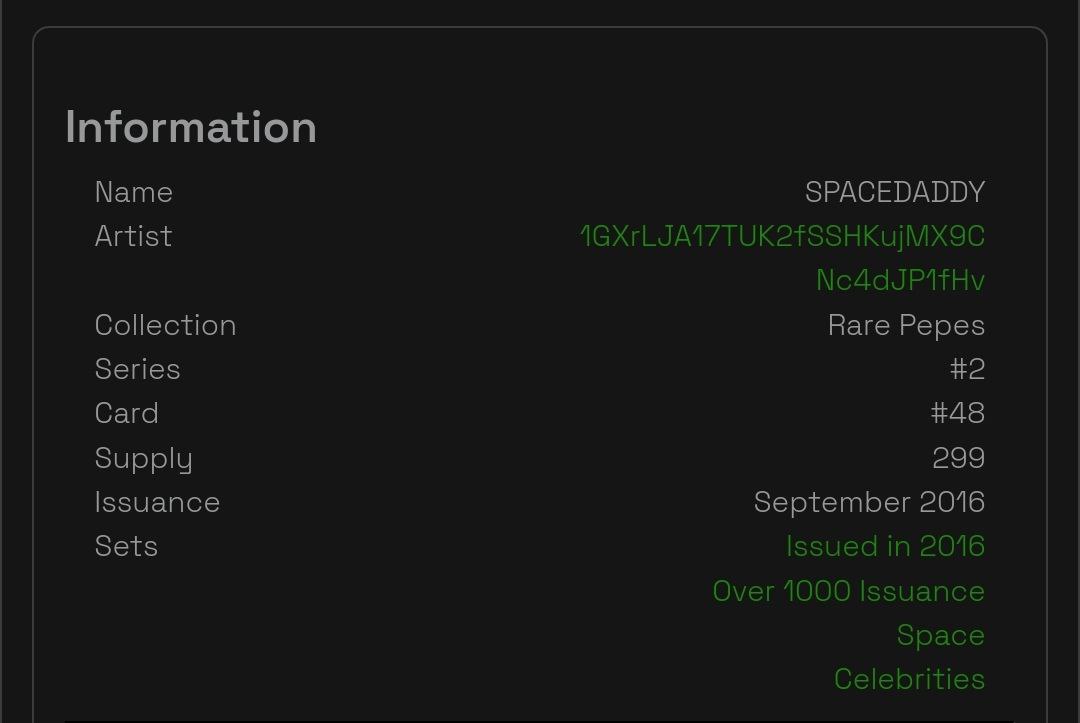Click the Rare Pepes collection value
The height and width of the screenshot is (723, 1080).
pos(906,325)
